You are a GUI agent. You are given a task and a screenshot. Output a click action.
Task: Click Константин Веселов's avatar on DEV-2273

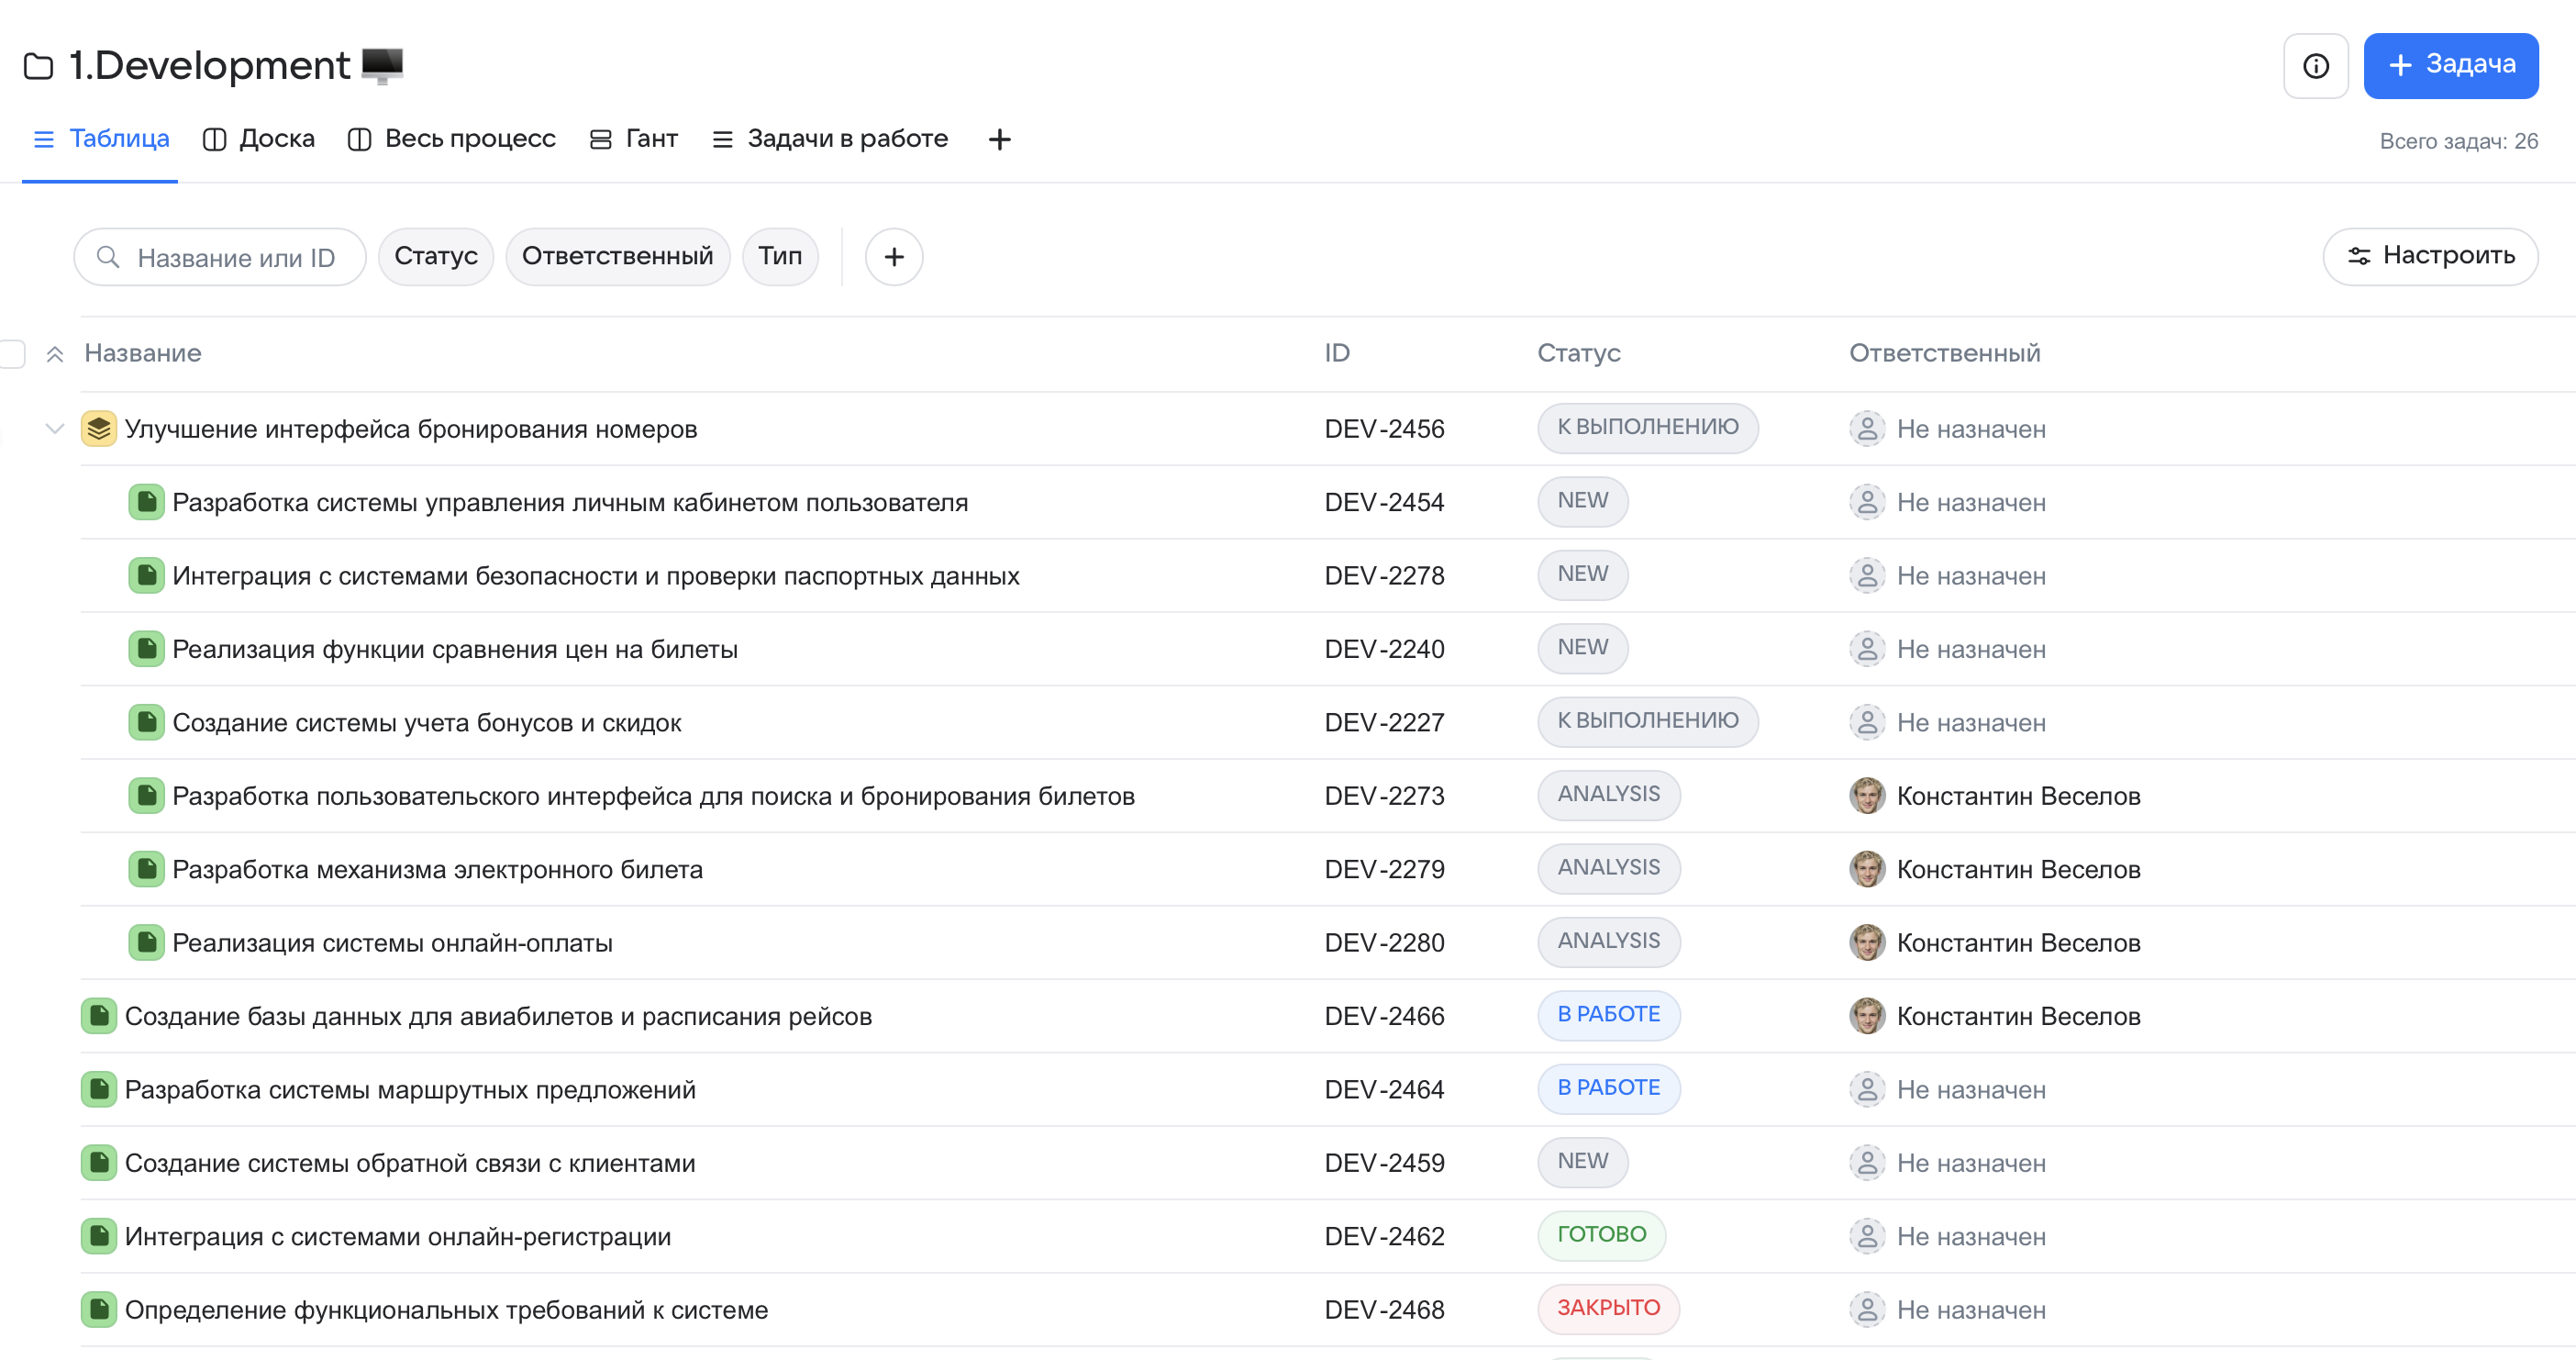click(1866, 796)
